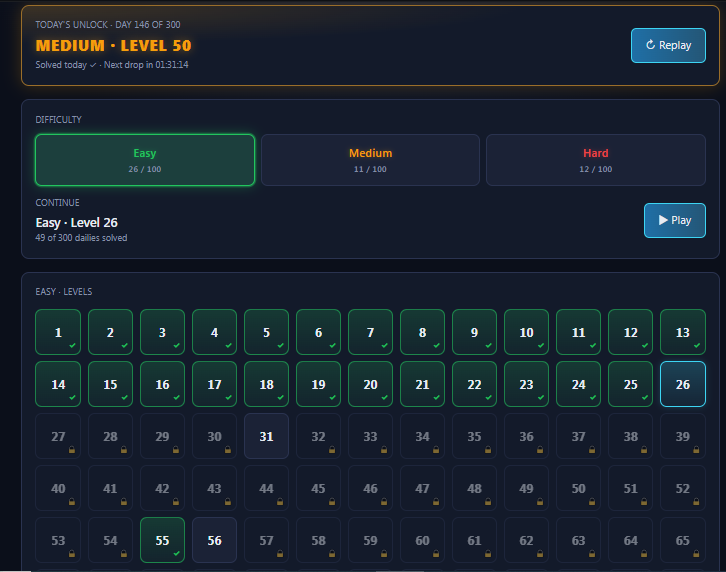Select the Easy difficulty tab
726x572 pixels.
tap(145, 160)
